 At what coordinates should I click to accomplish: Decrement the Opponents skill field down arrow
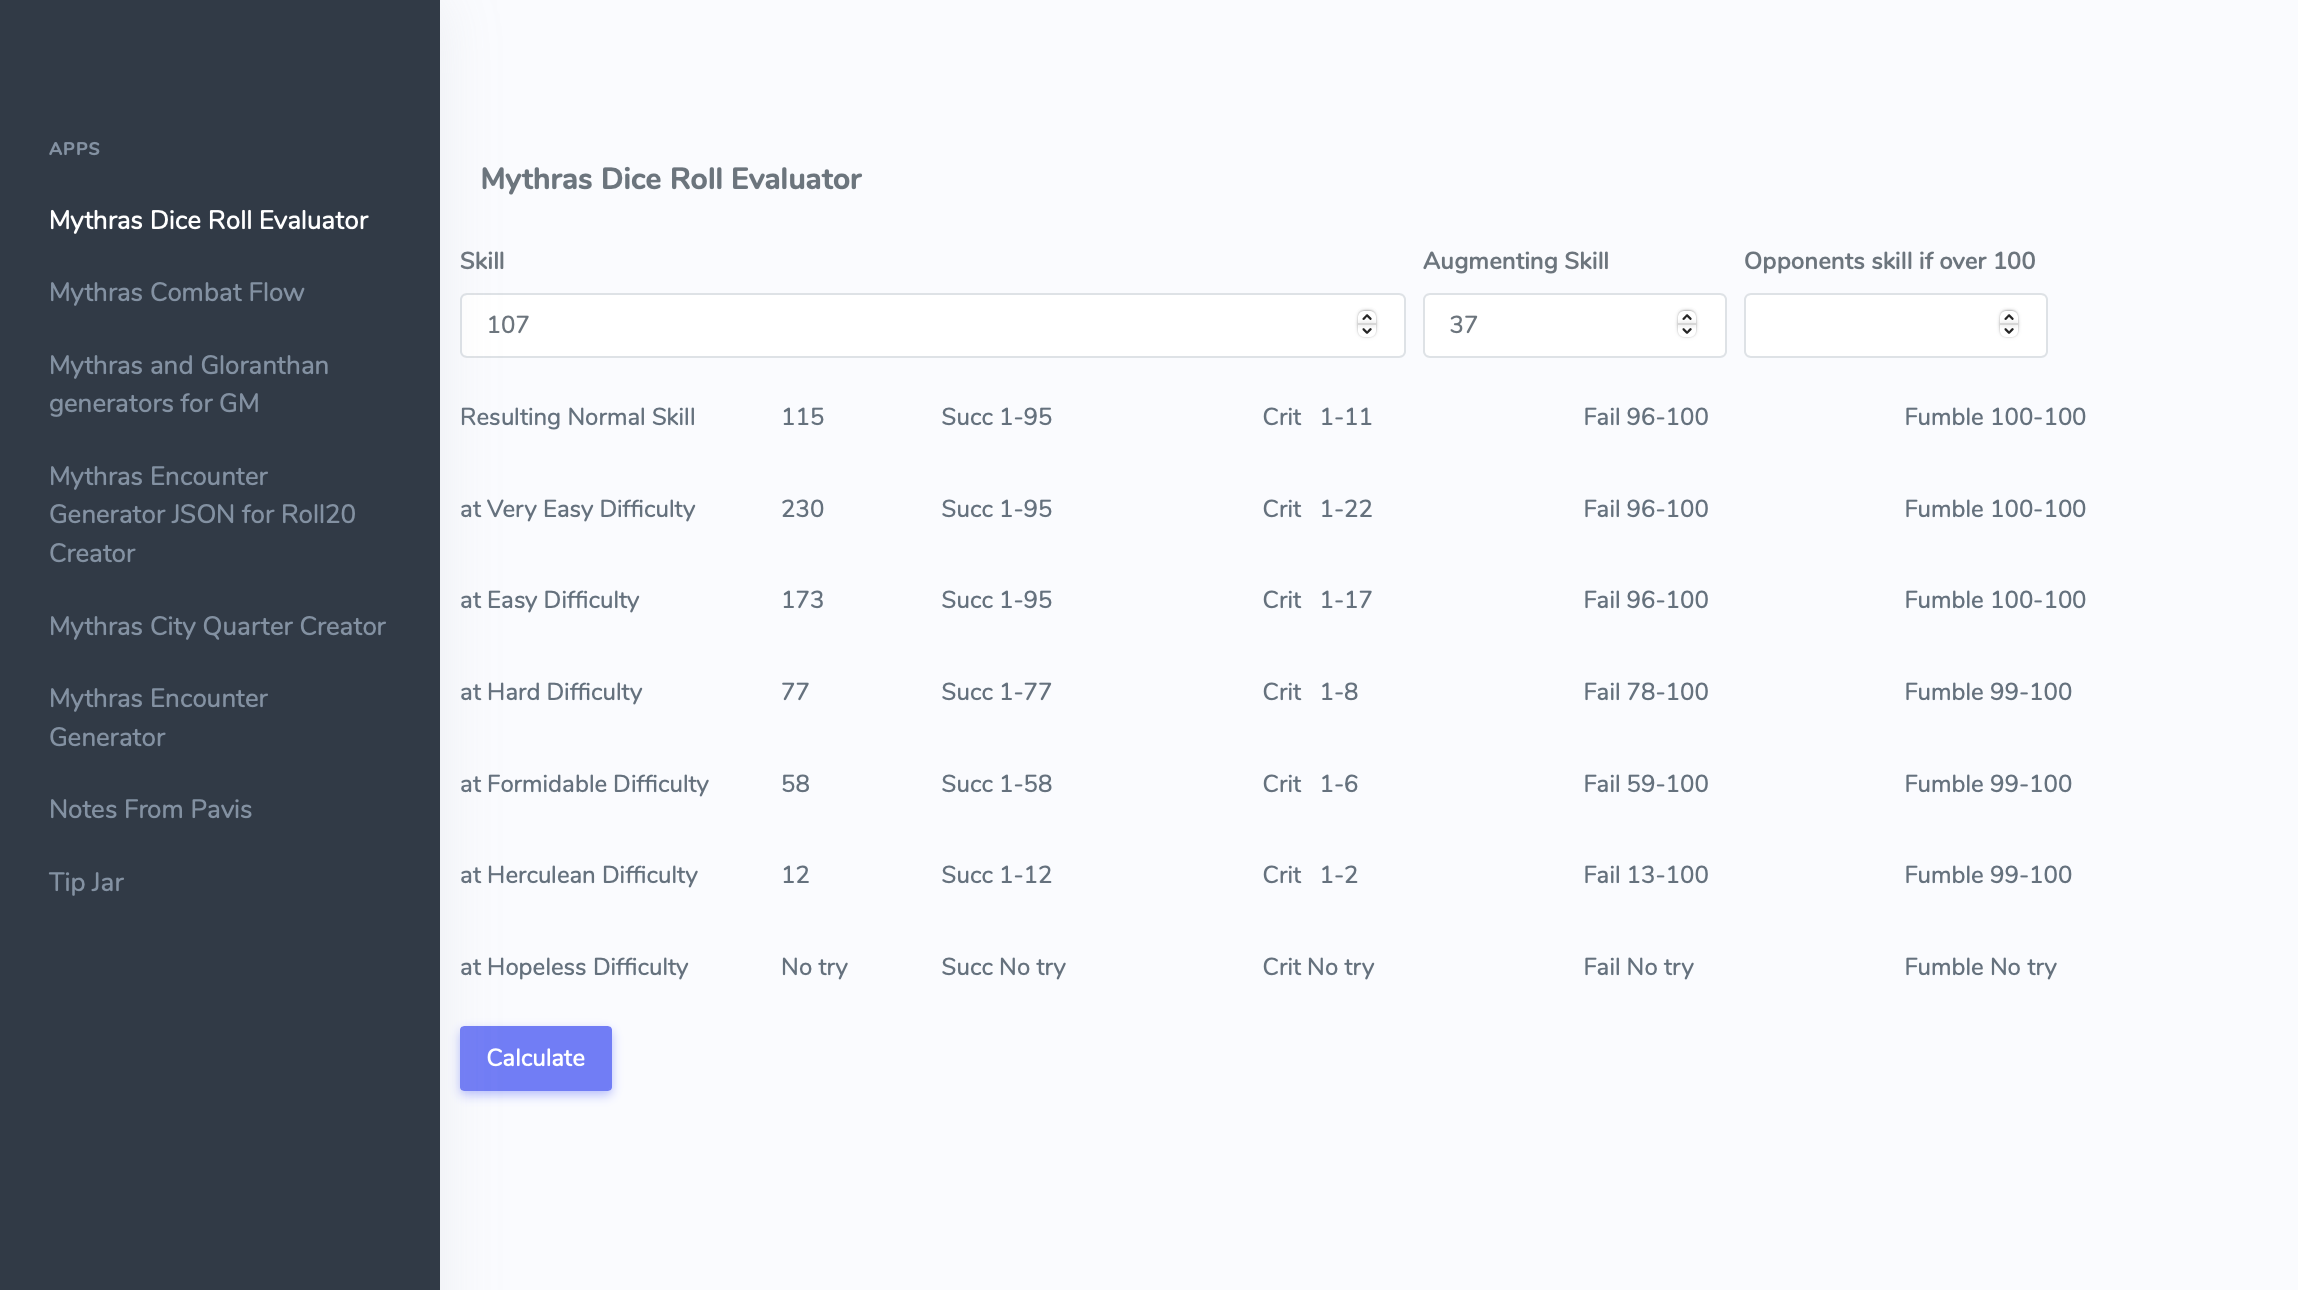tap(2008, 331)
